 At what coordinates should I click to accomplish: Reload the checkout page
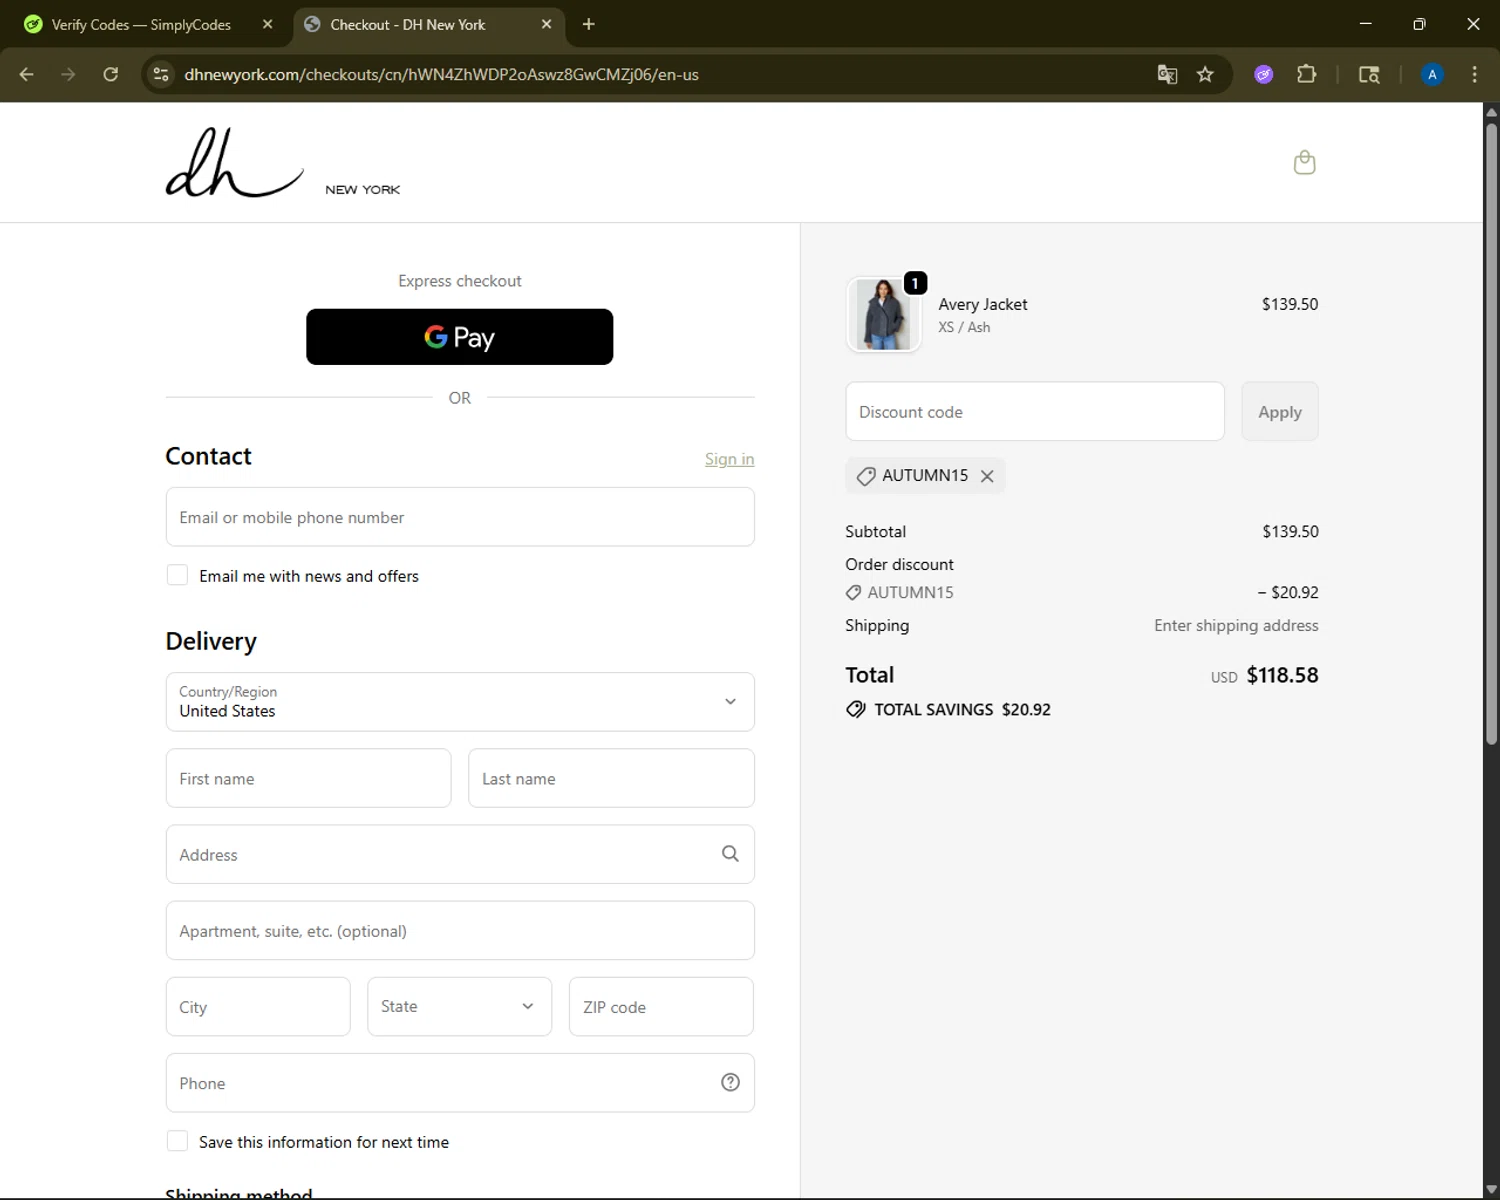pyautogui.click(x=111, y=74)
